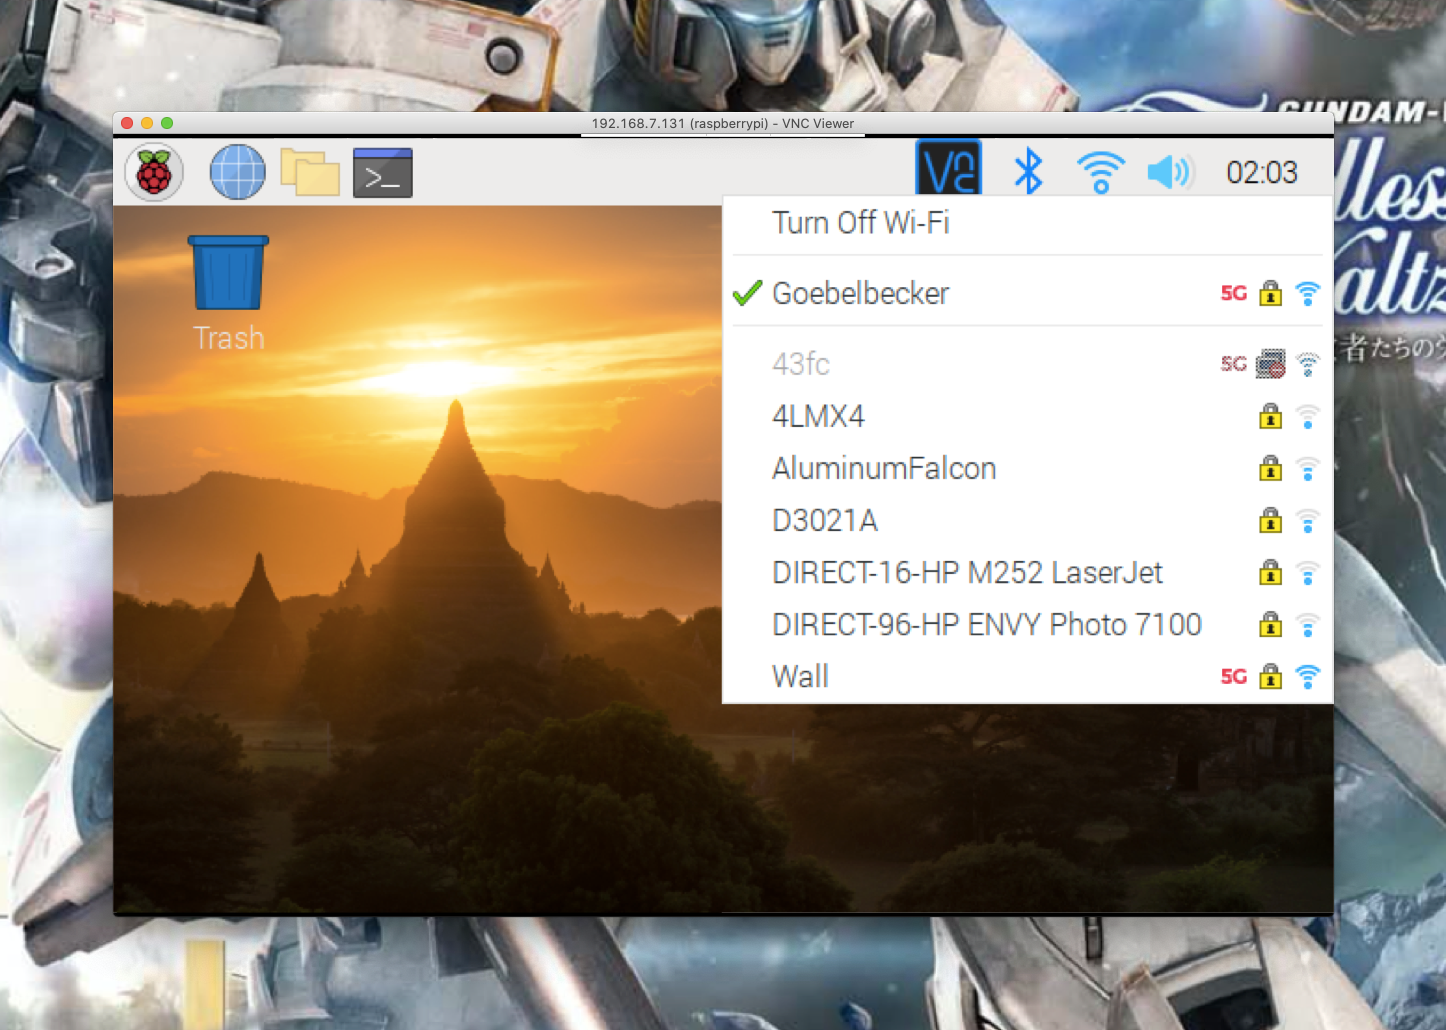Viewport: 1446px width, 1030px height.
Task: Open the Raspberry Pi main menu
Action: pyautogui.click(x=154, y=172)
